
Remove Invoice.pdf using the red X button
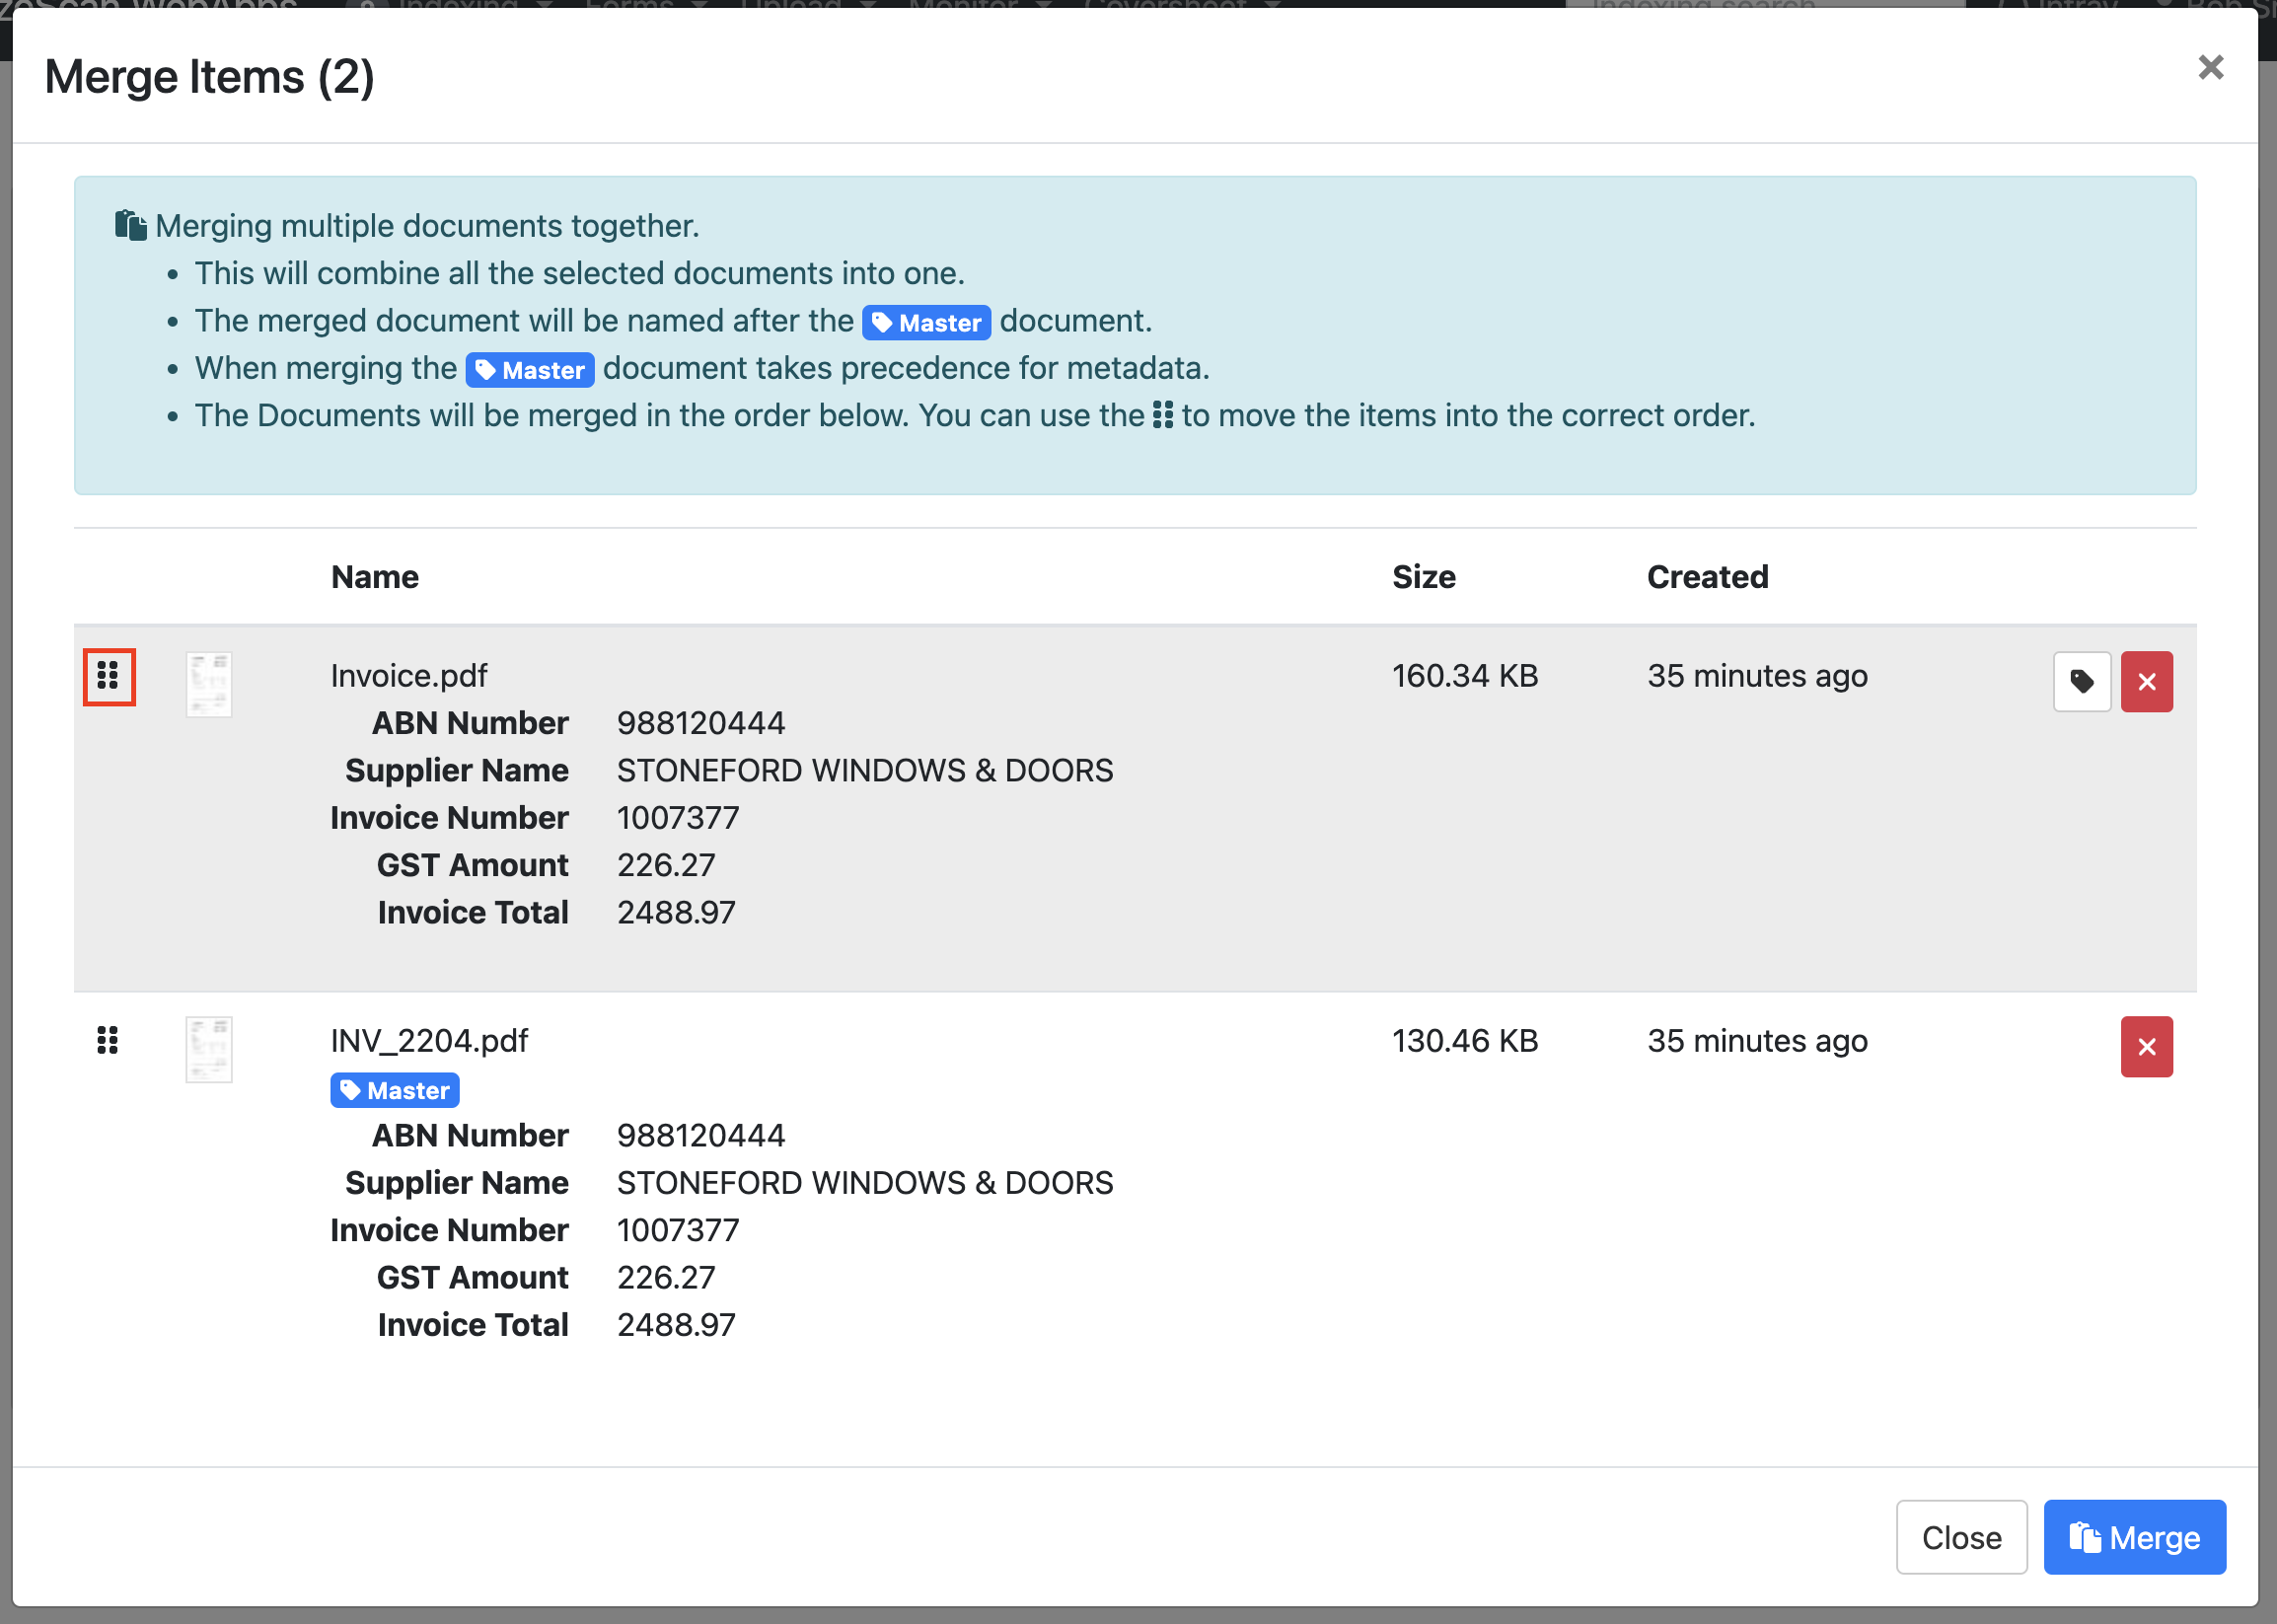2146,682
